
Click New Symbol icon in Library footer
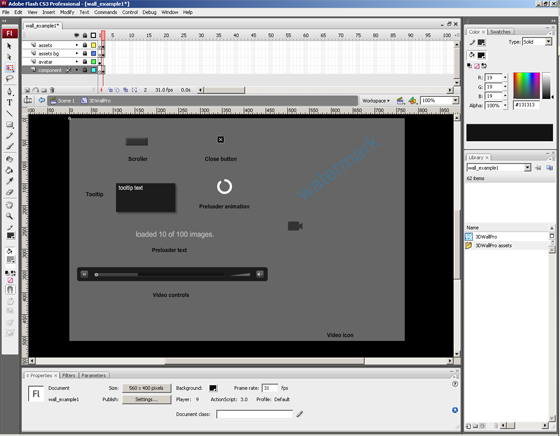point(468,426)
